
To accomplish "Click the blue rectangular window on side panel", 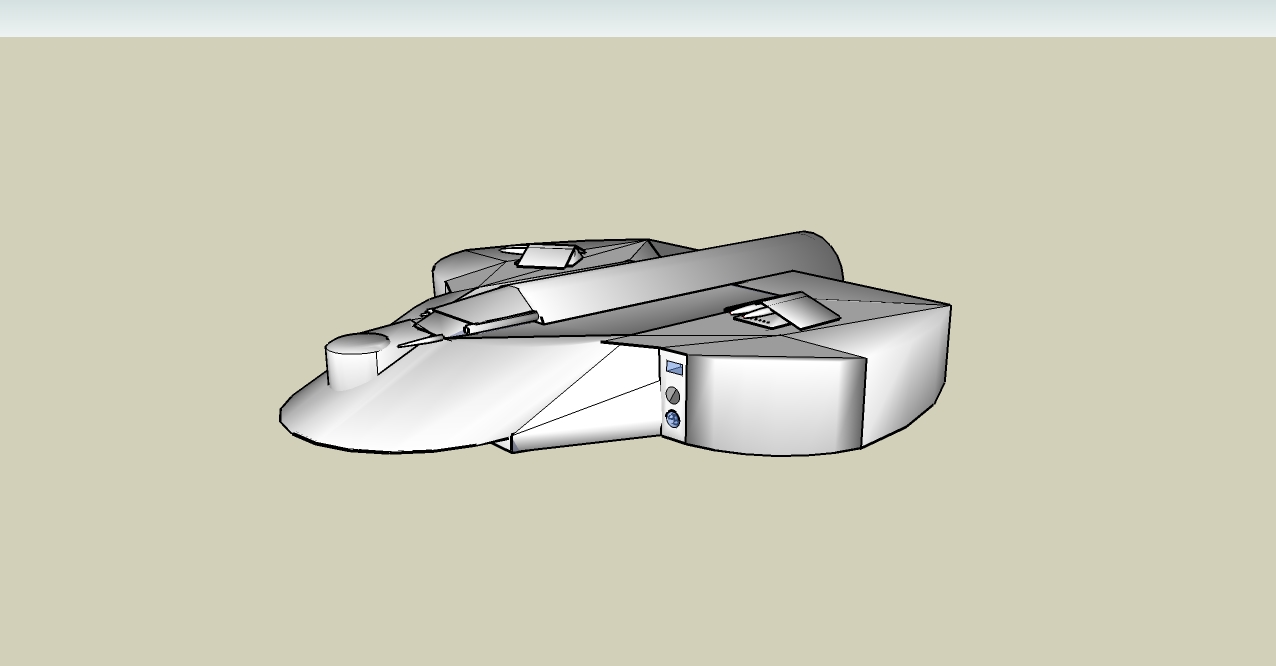I will pos(674,368).
